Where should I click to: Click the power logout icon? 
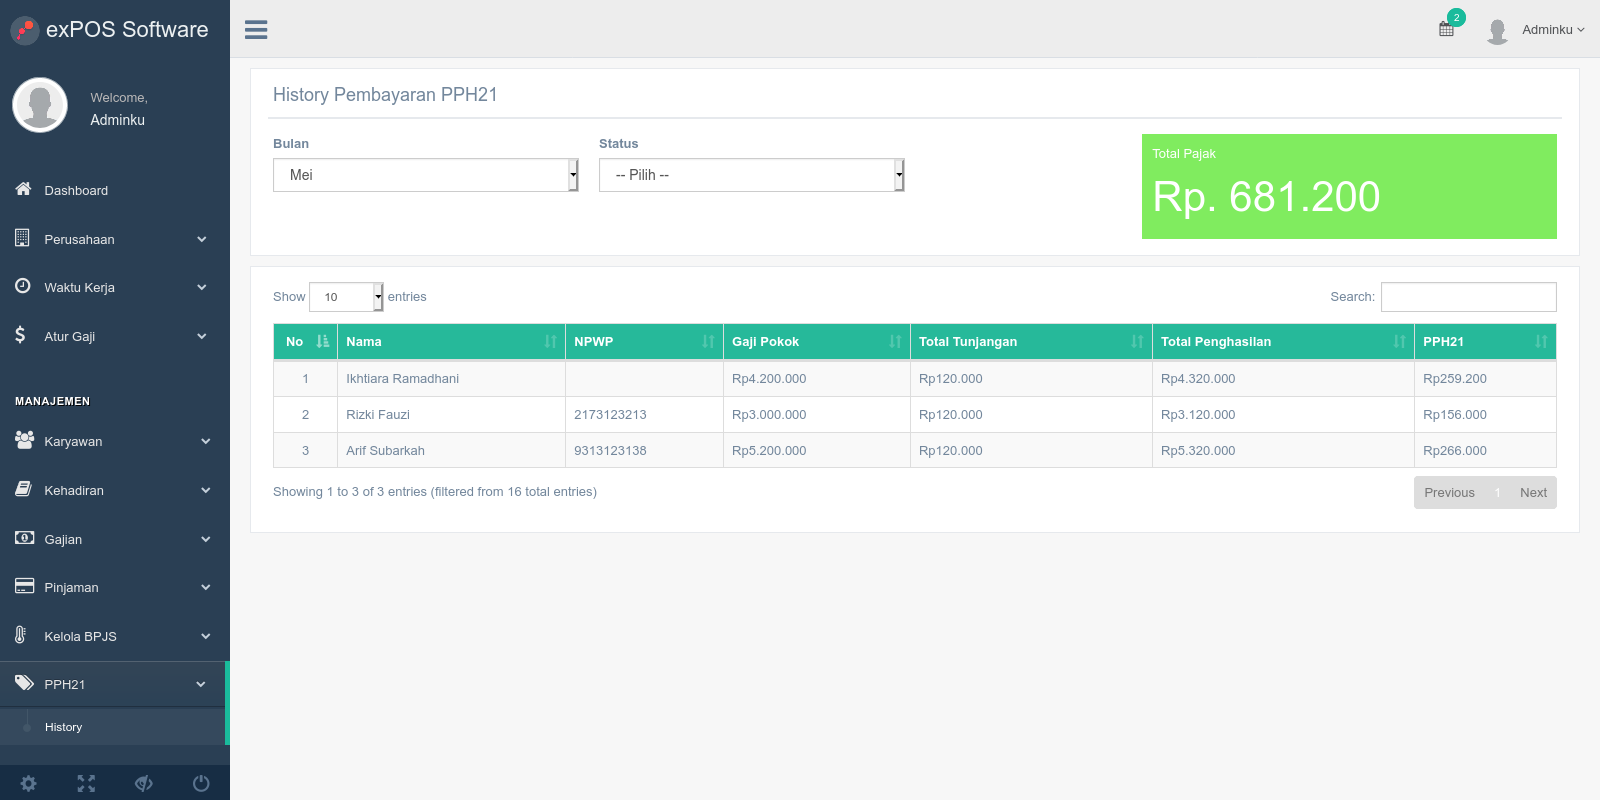tap(201, 783)
